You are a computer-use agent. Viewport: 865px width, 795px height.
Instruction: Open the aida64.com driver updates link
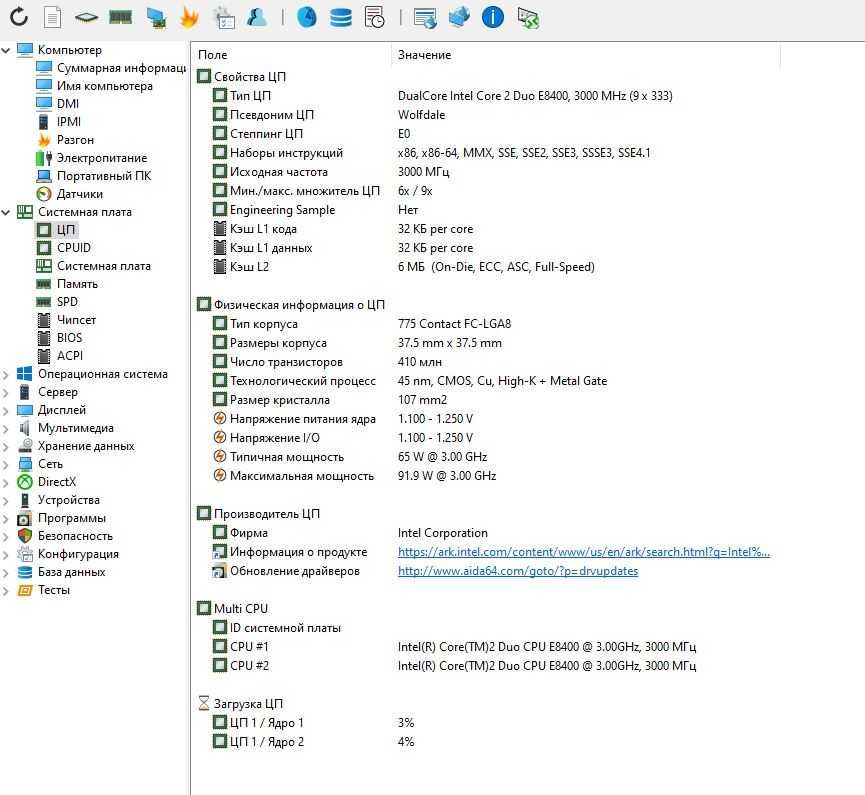tap(517, 571)
